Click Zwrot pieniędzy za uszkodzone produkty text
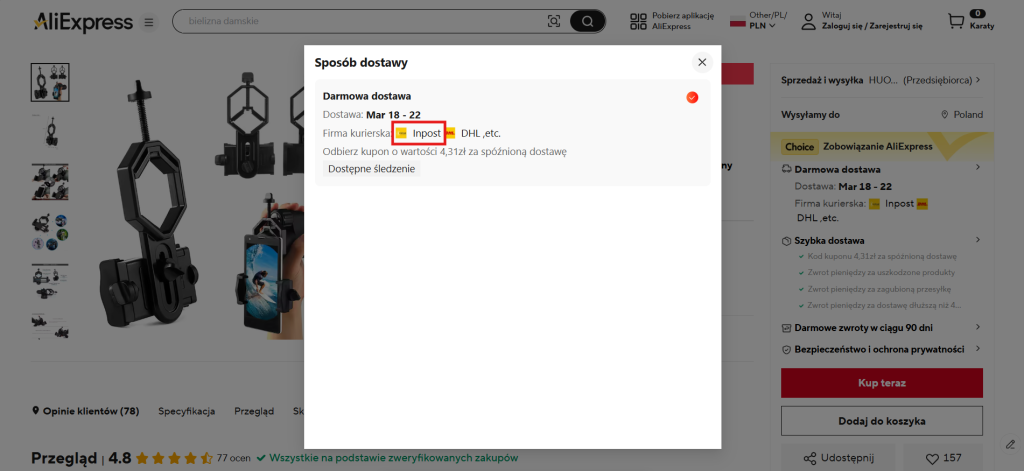 click(x=881, y=272)
